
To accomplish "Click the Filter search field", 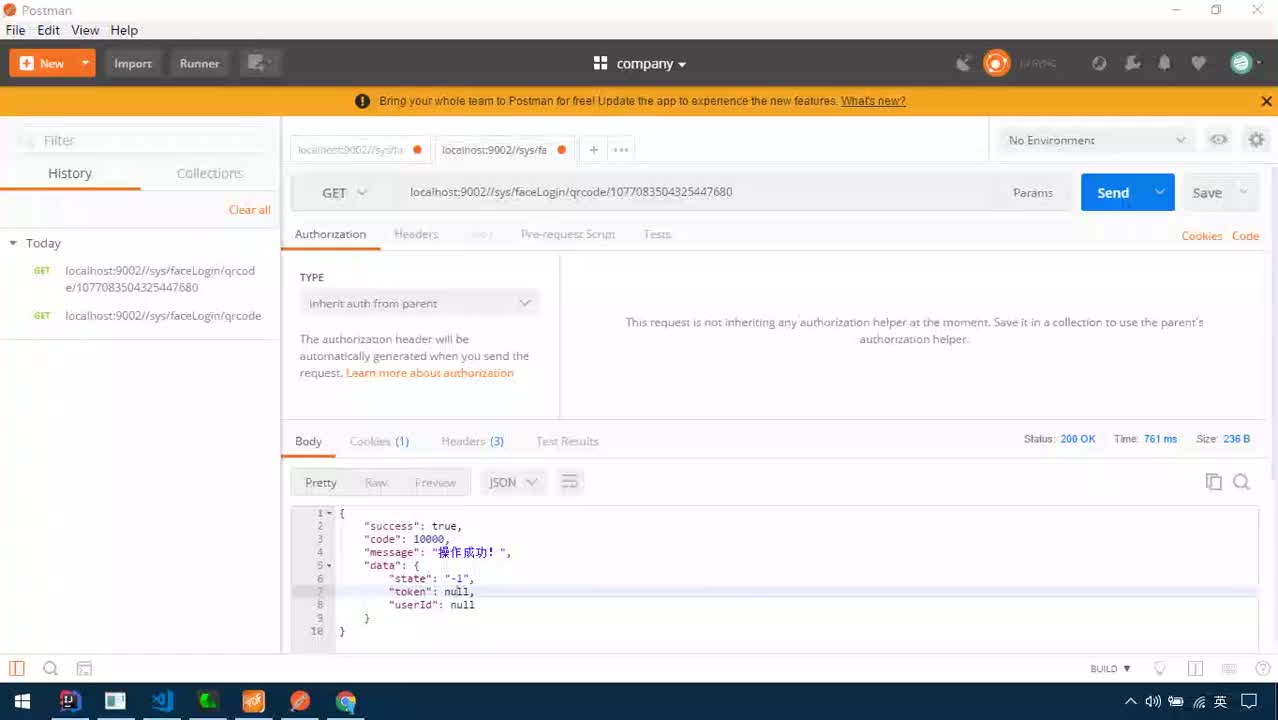I will point(140,141).
